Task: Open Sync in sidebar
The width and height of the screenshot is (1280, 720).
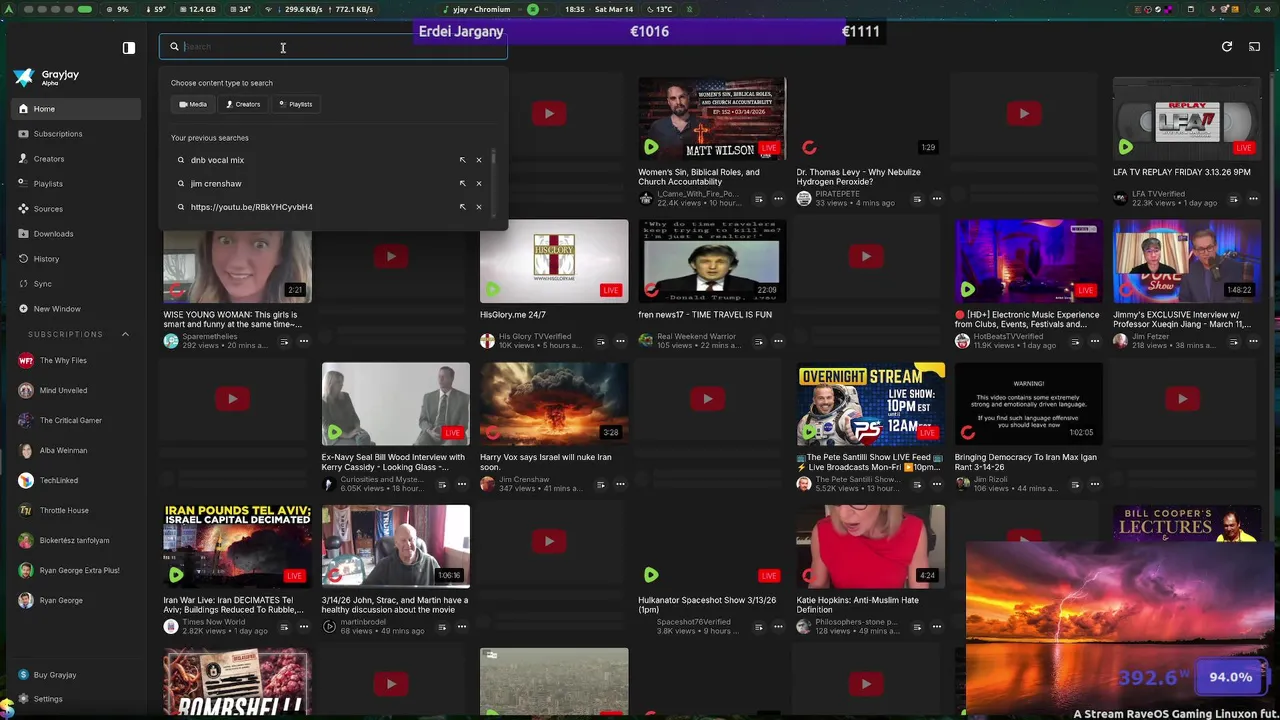Action: tap(80, 284)
